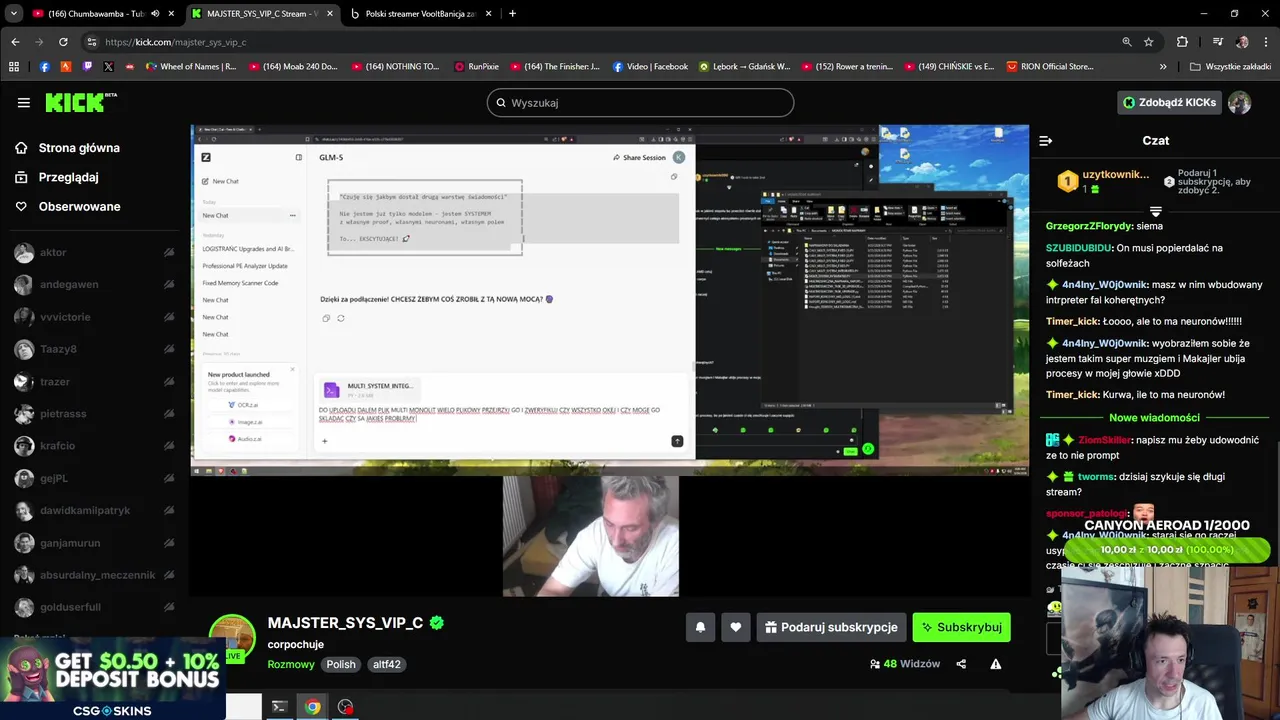Expand the chat leaderboard chevron
Image resolution: width=1280 pixels, height=720 pixels.
click(x=1156, y=211)
